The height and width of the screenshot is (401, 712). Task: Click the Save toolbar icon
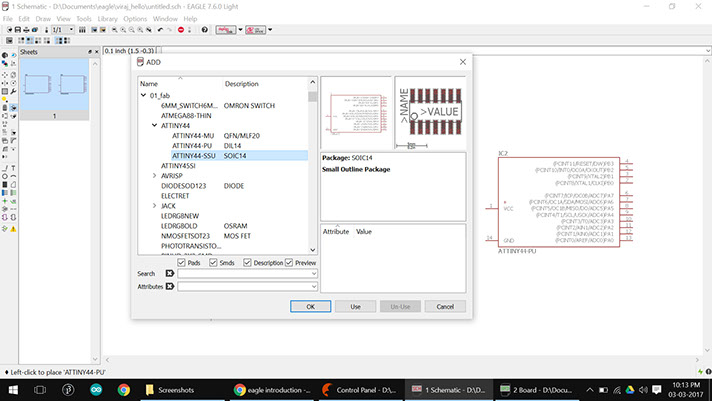coord(18,30)
